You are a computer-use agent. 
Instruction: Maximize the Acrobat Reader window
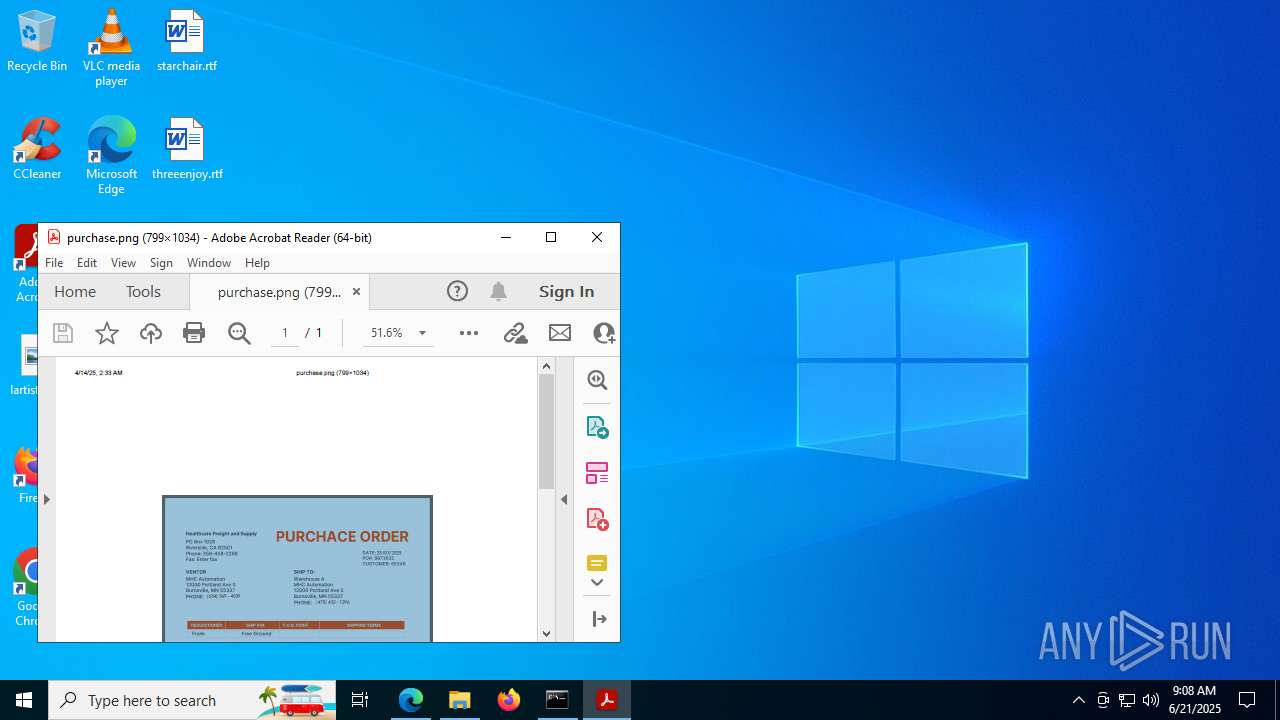click(551, 237)
